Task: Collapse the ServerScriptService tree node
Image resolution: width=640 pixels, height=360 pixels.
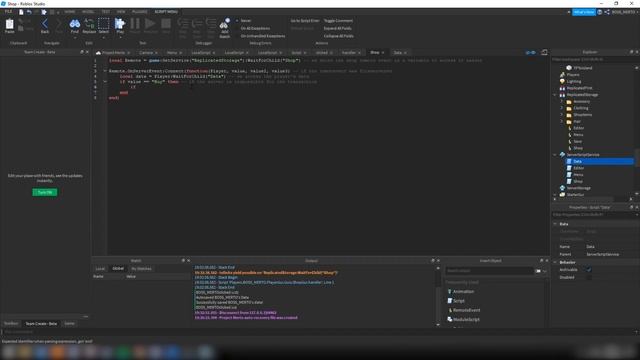Action: pyautogui.click(x=555, y=155)
